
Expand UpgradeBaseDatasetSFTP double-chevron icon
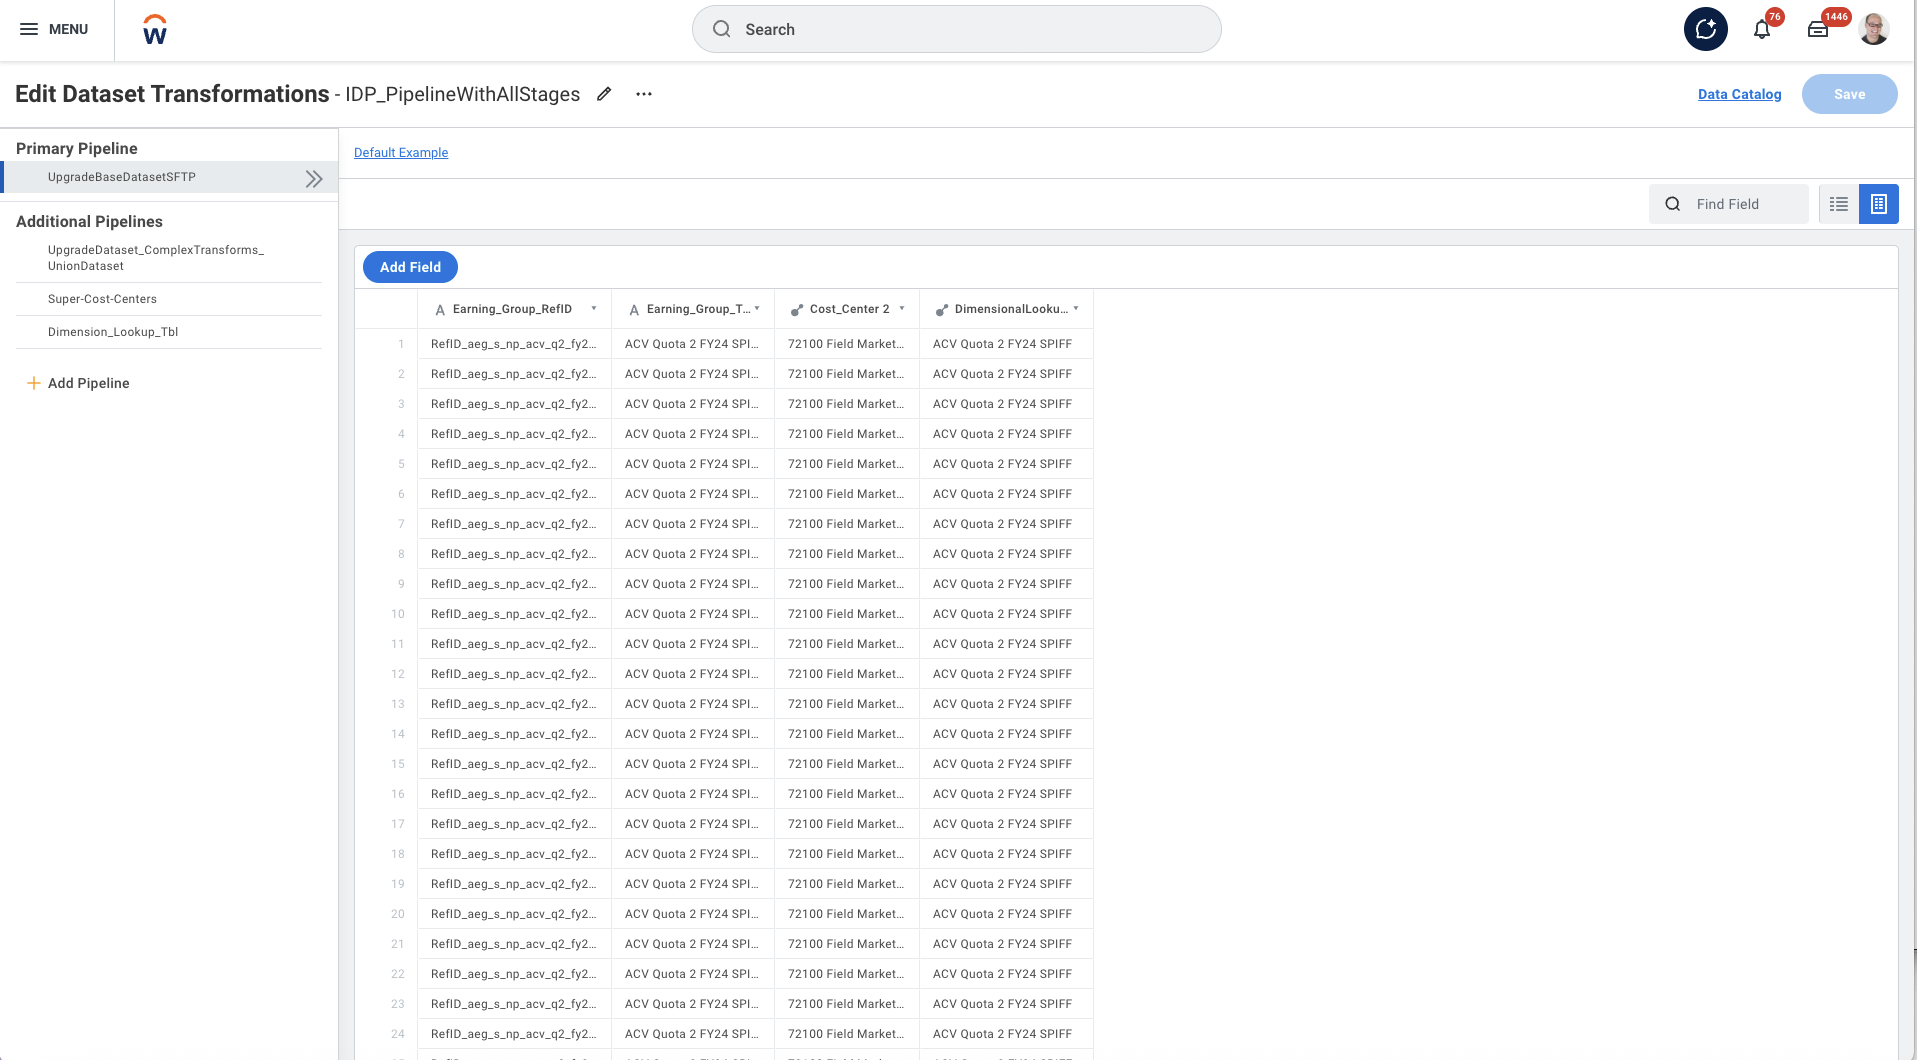point(314,179)
